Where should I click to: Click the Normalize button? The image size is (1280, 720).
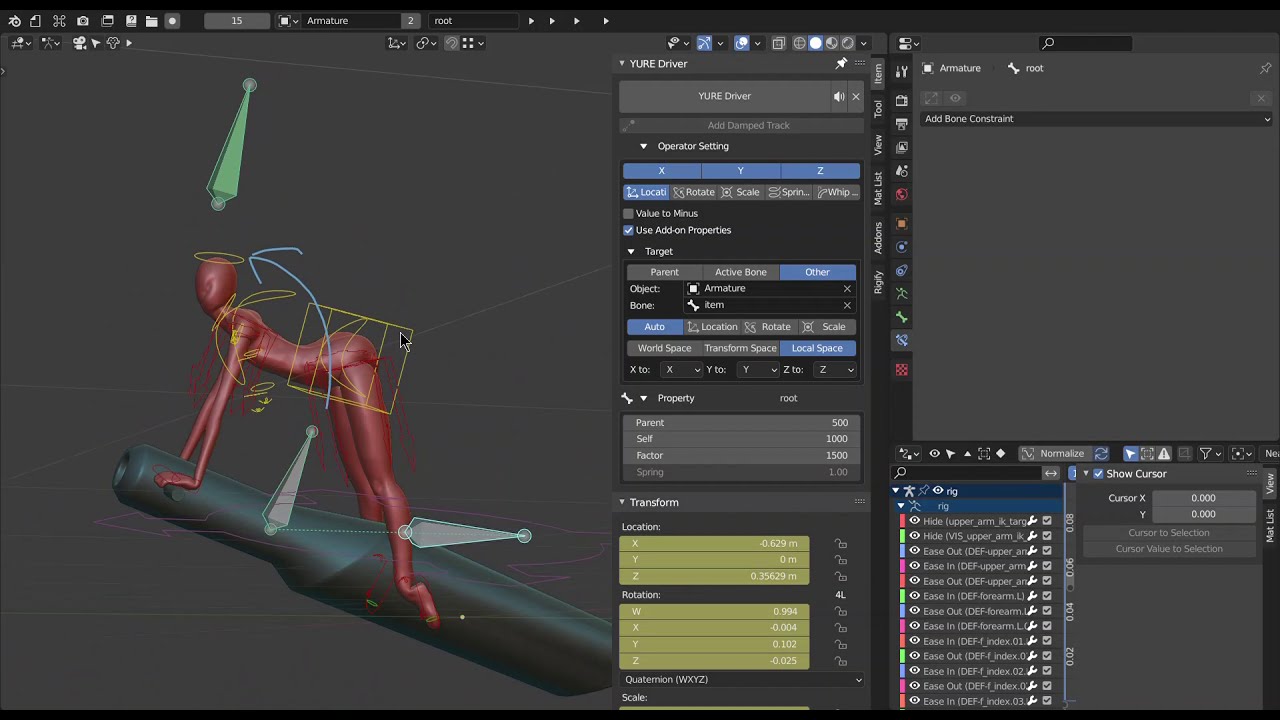pos(1054,453)
